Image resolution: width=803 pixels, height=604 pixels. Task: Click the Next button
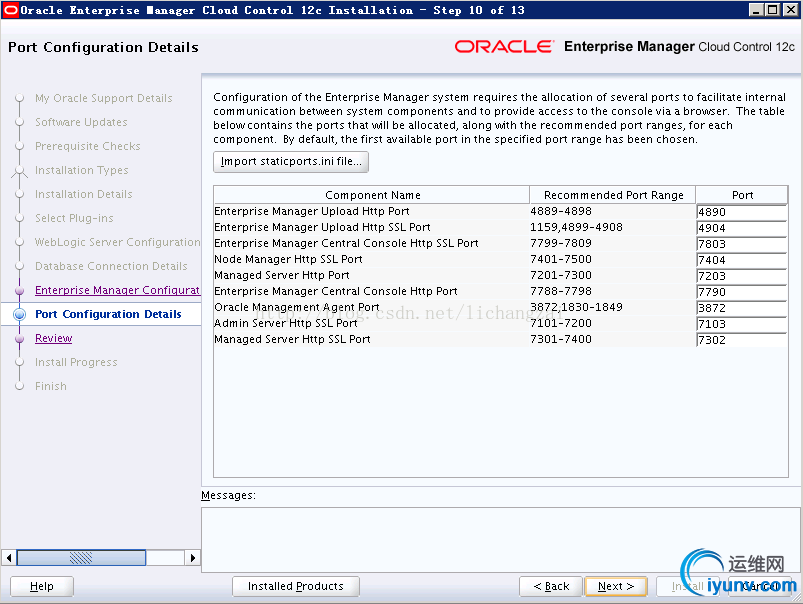(x=616, y=586)
